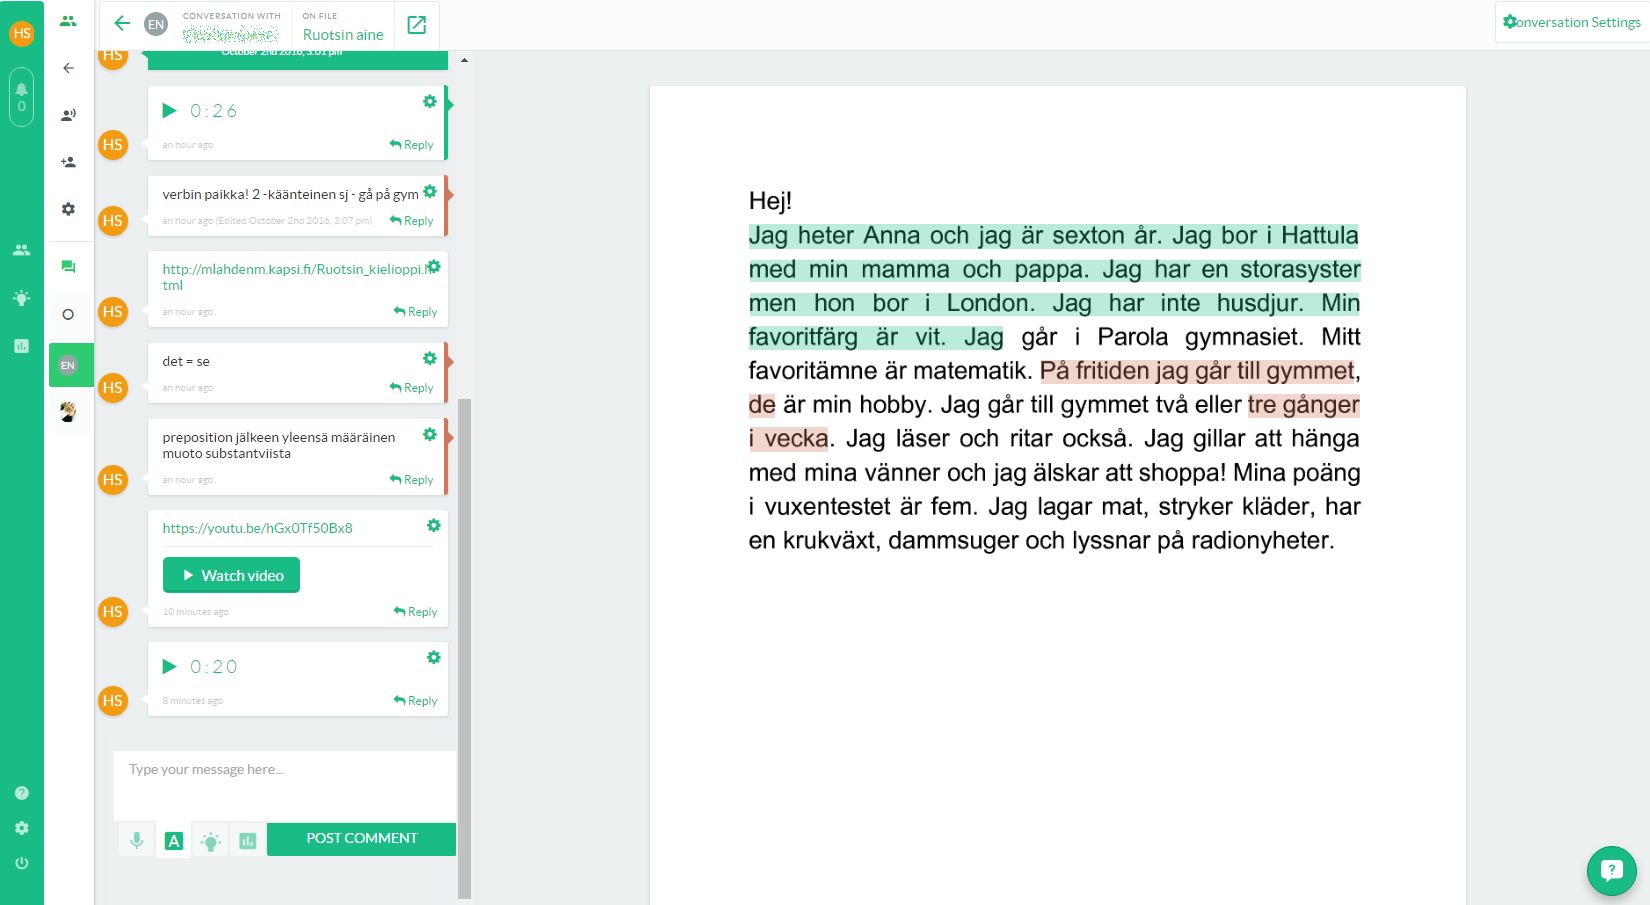Image resolution: width=1650 pixels, height=905 pixels.
Task: Click the POST COMMENT button
Action: 361,839
